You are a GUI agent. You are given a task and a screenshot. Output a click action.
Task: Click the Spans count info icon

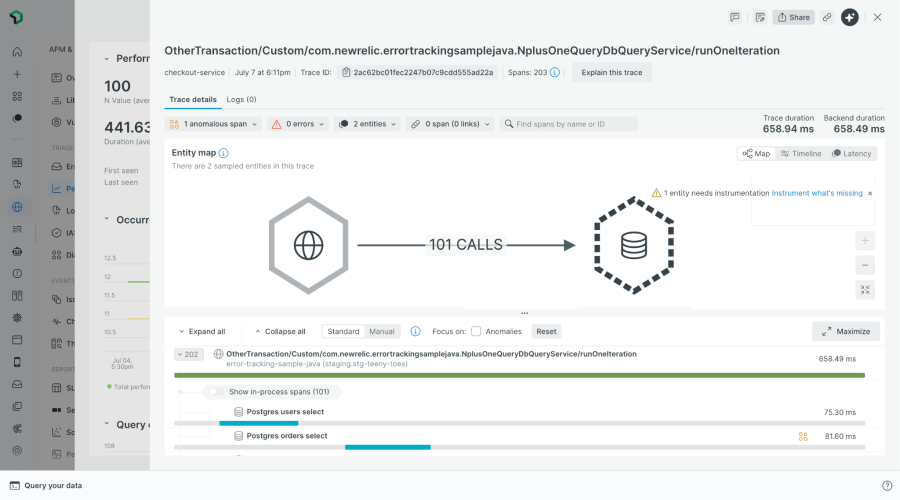coord(555,72)
